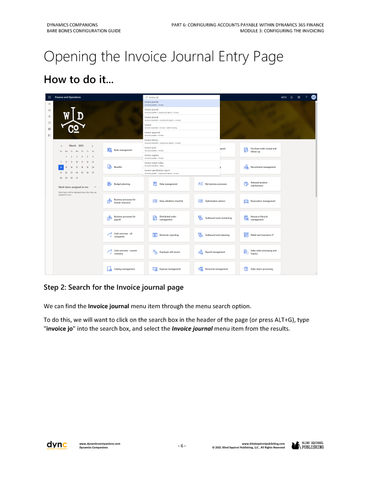
Task: Select the Invoice pool search result
Action: 181,149
